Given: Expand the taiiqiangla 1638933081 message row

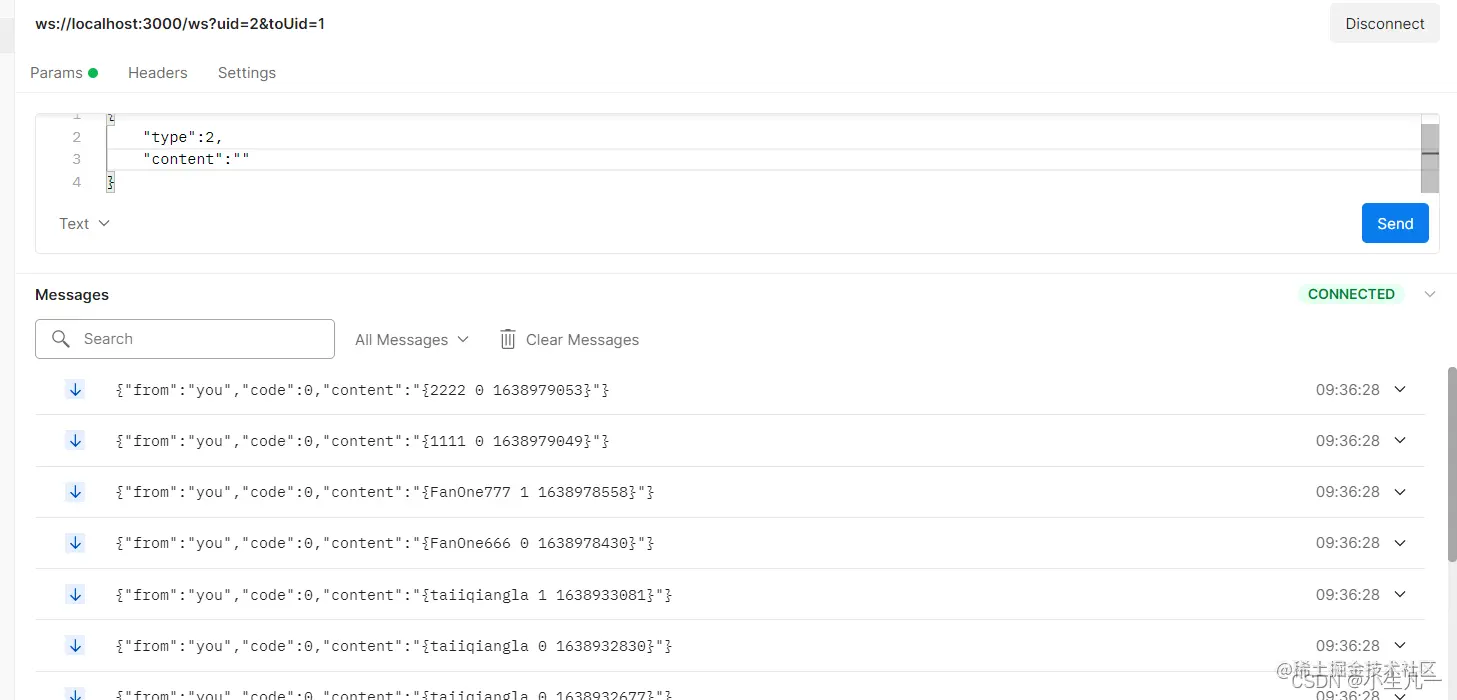Looking at the screenshot, I should tap(1400, 595).
